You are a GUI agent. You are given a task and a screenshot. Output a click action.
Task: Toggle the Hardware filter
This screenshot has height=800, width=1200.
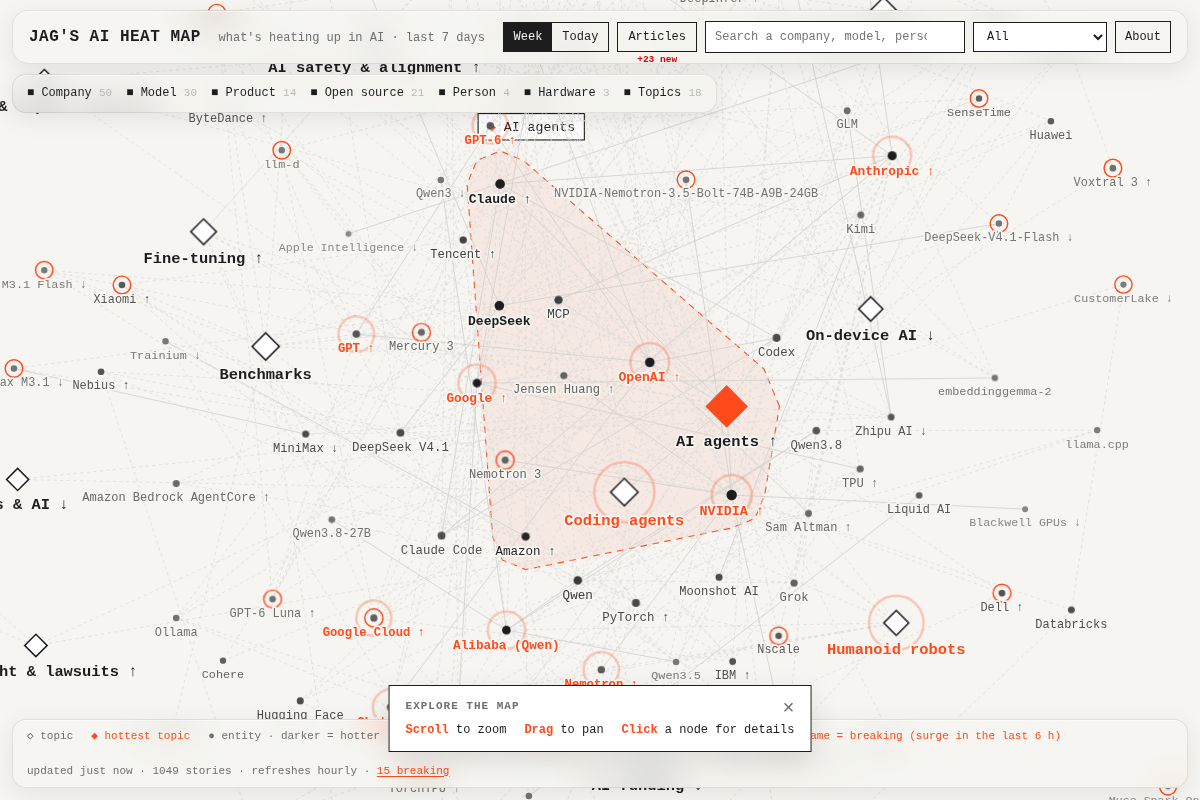click(x=566, y=93)
